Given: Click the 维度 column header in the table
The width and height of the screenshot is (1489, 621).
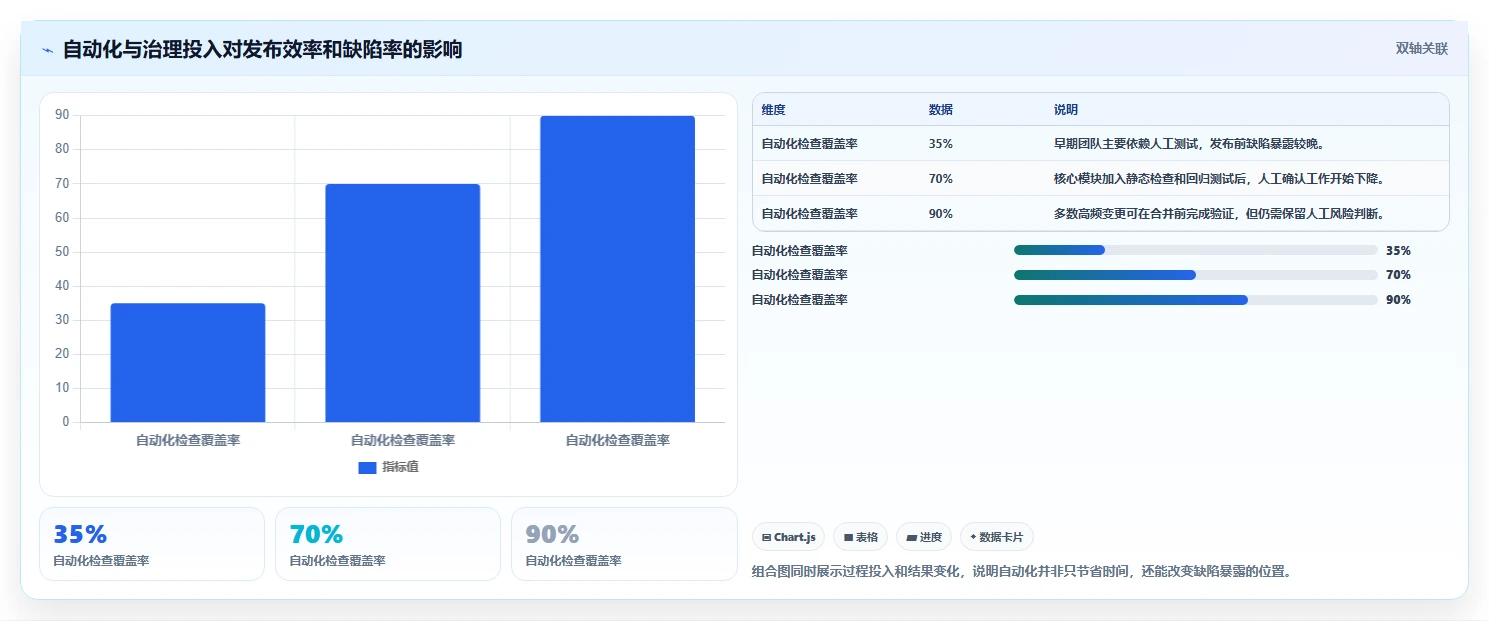Looking at the screenshot, I should 773,110.
